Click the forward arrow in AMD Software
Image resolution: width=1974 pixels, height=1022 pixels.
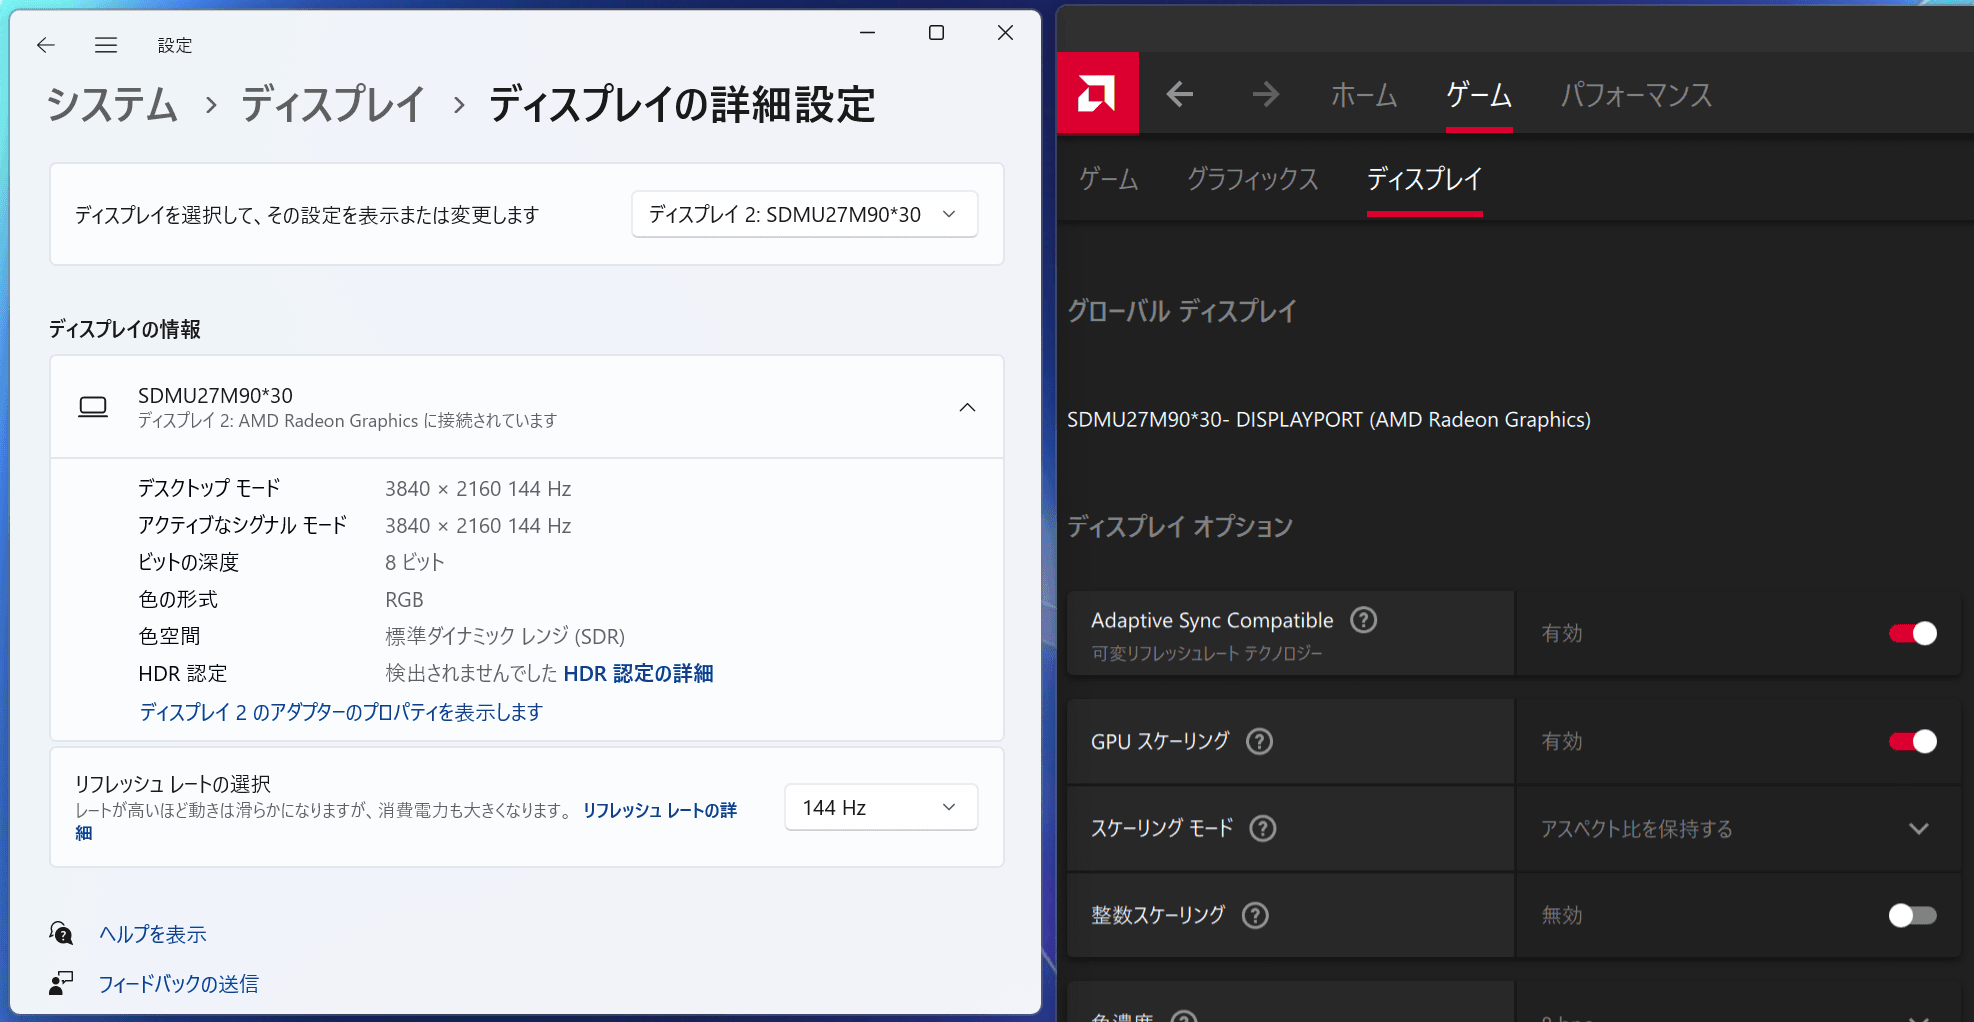point(1265,95)
